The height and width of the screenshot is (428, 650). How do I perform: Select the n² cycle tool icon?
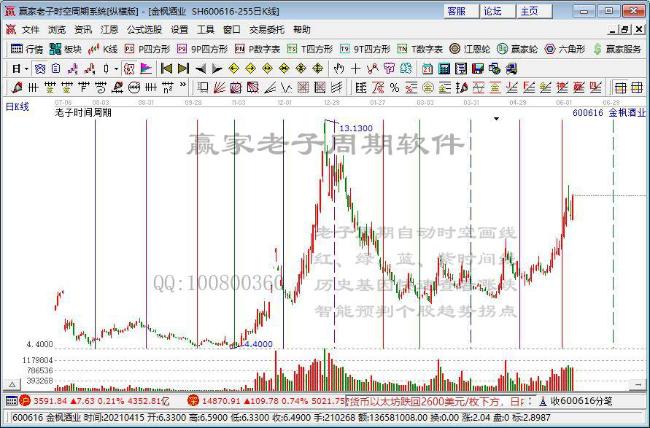coord(167,88)
